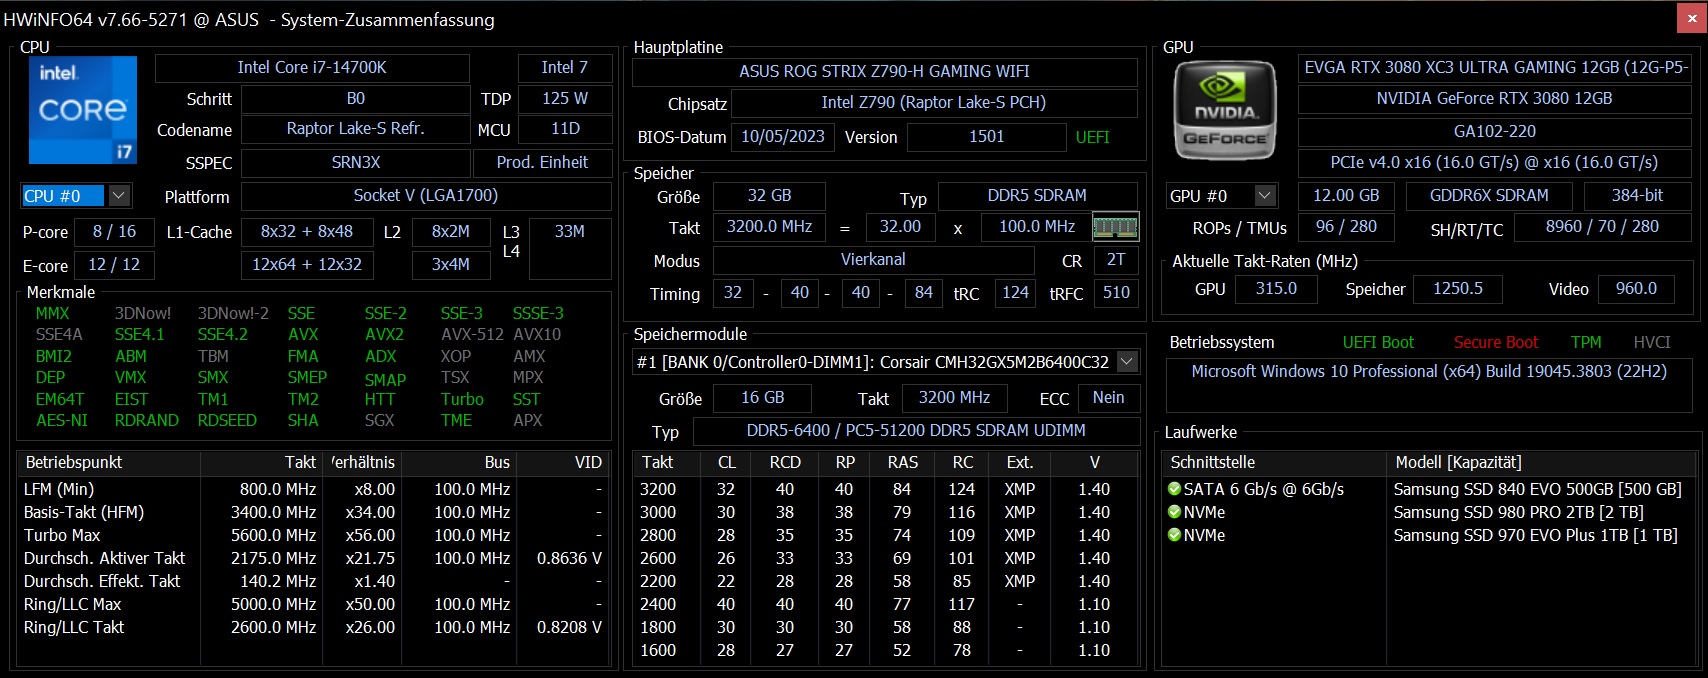
Task: Click the memory size value 32 GB
Action: (769, 196)
